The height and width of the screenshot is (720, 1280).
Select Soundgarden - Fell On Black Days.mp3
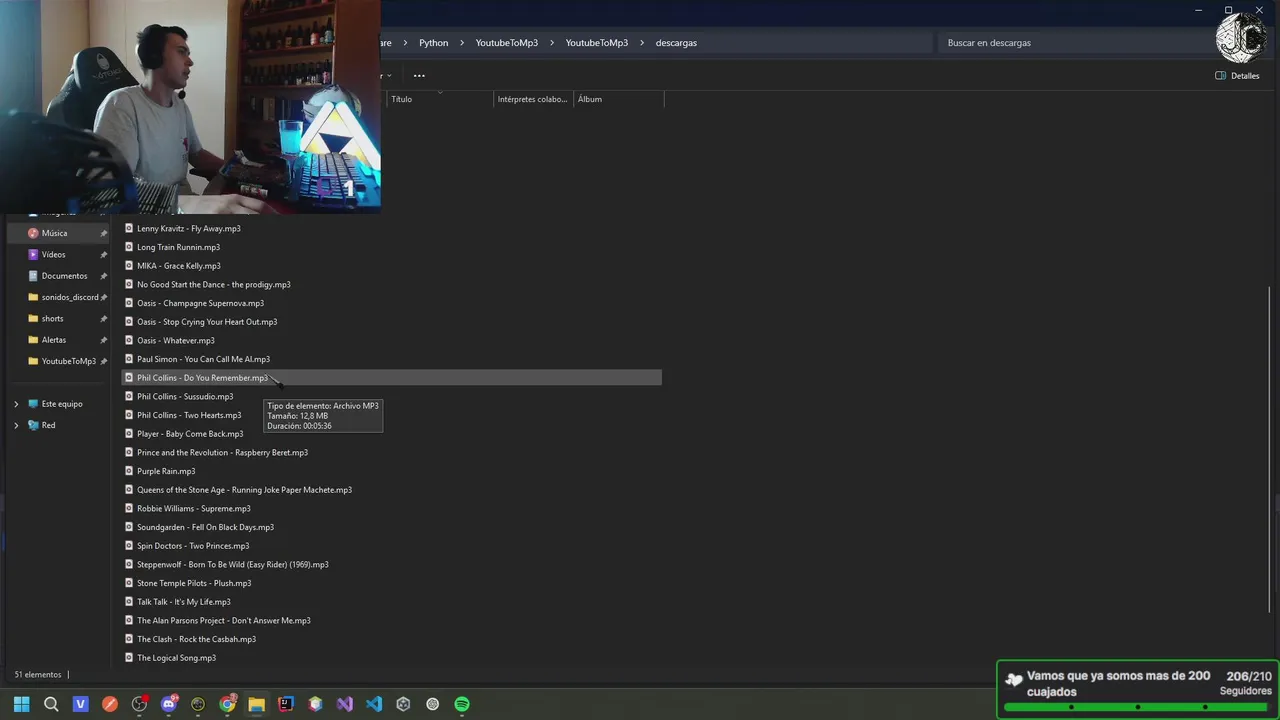(205, 527)
